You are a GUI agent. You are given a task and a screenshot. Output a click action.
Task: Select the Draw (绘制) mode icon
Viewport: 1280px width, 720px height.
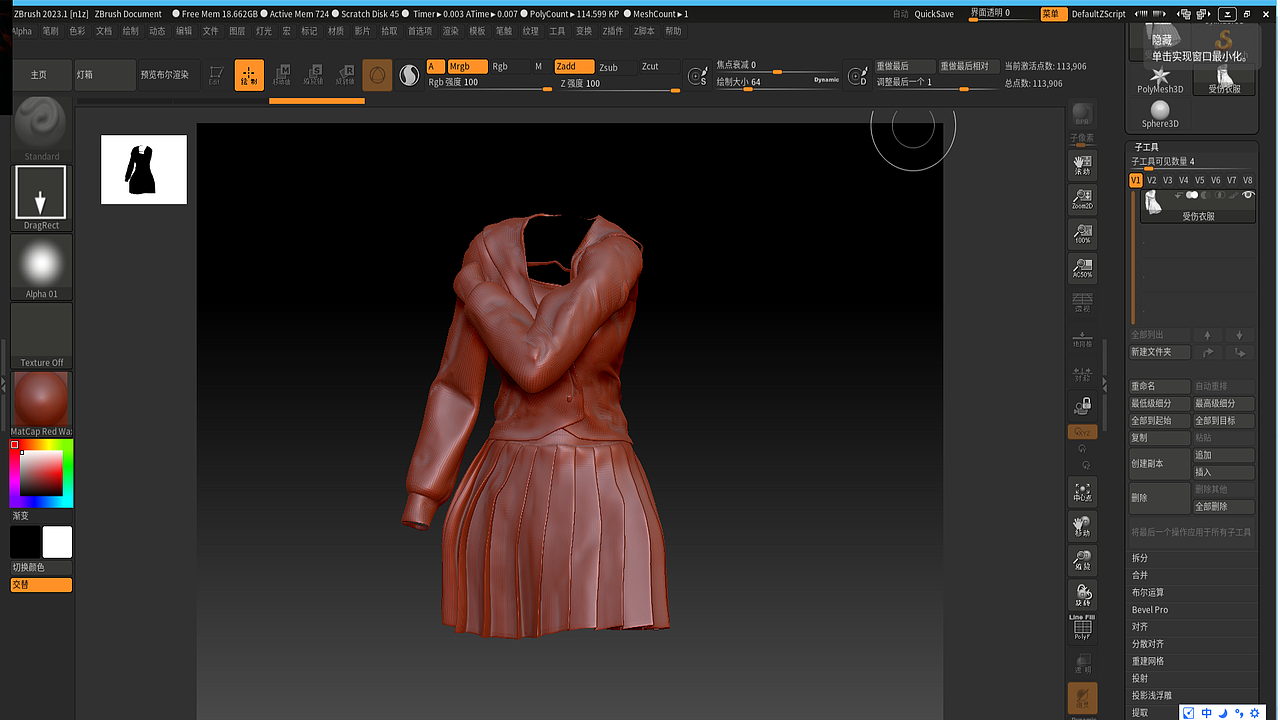tap(249, 75)
